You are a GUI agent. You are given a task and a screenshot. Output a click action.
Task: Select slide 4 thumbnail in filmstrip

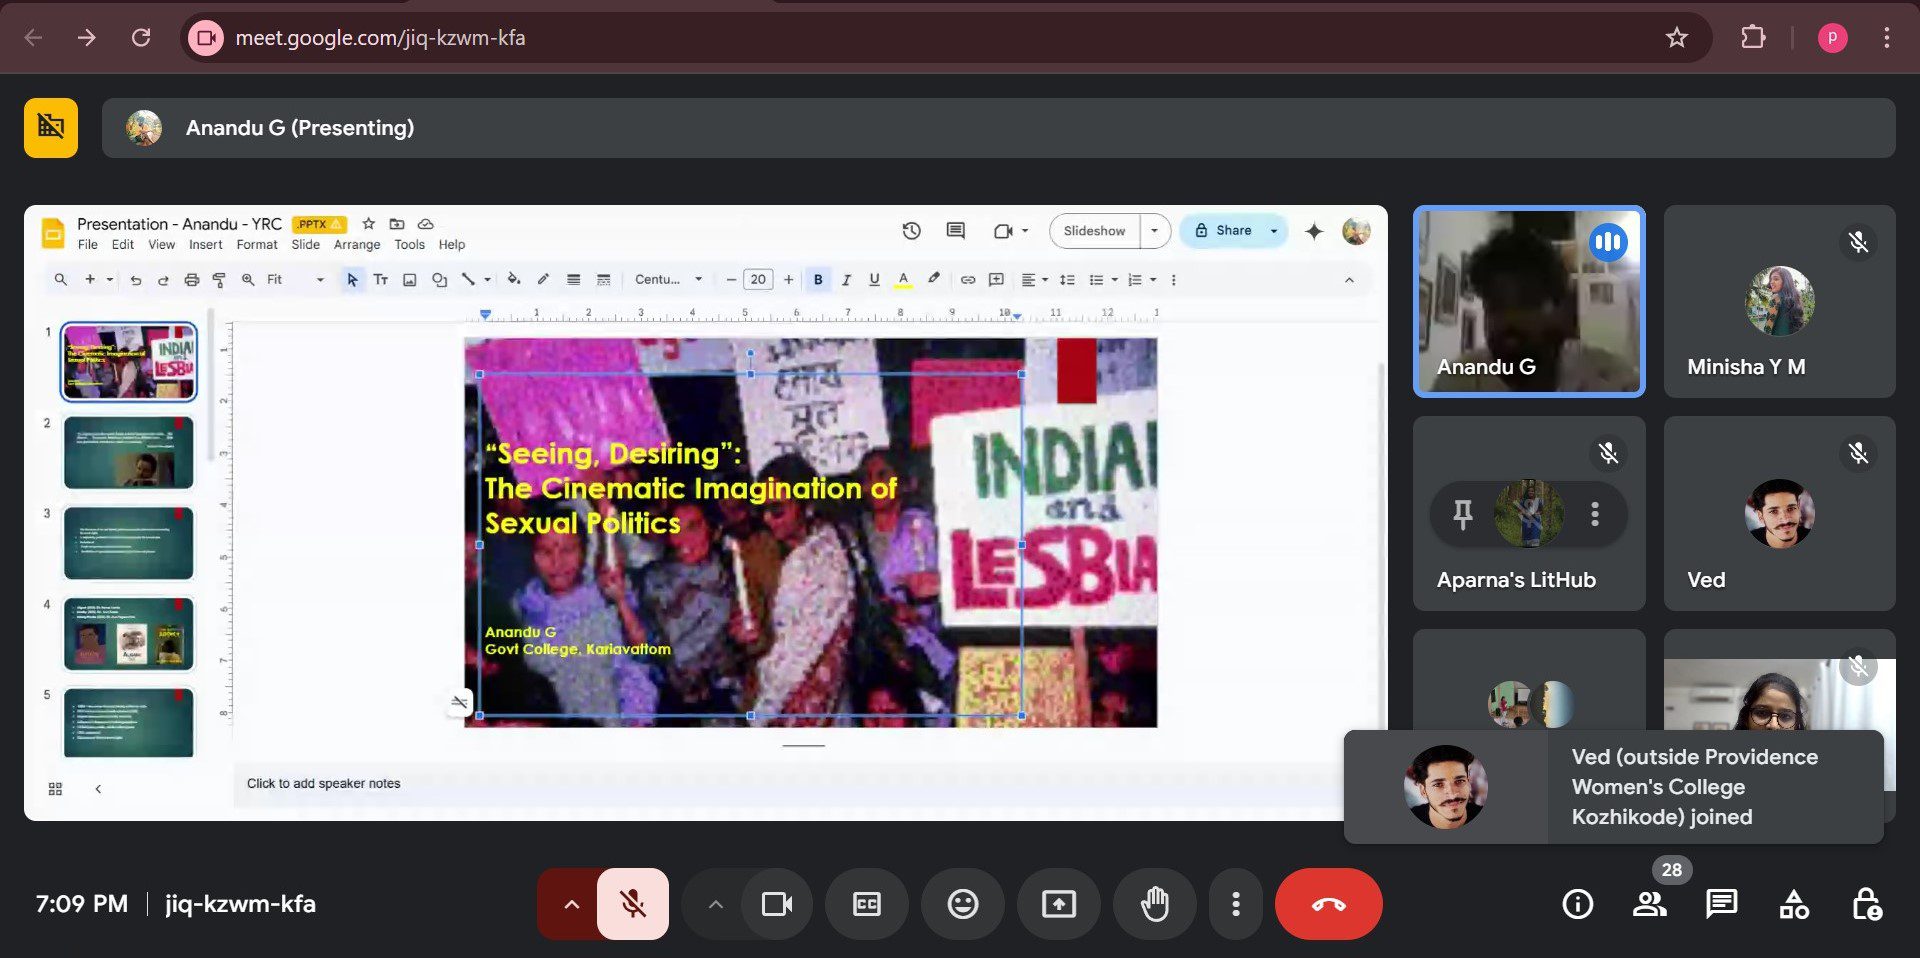[128, 633]
